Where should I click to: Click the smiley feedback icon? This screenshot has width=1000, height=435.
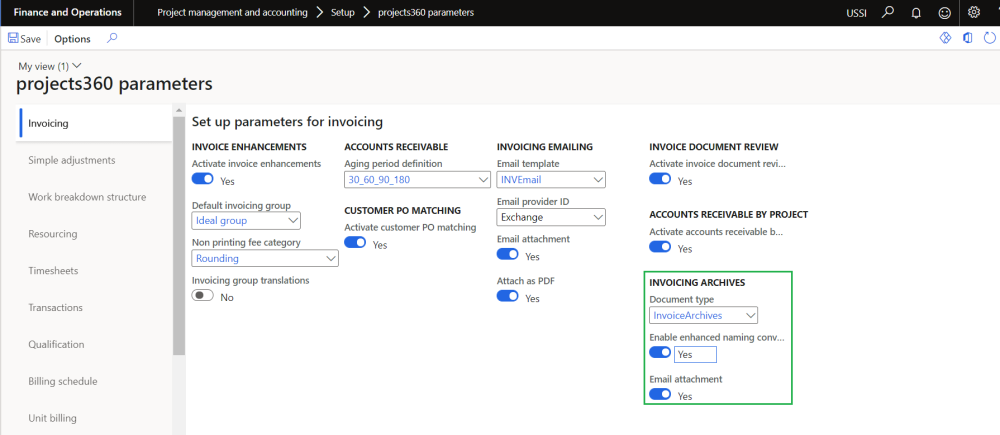click(x=944, y=12)
